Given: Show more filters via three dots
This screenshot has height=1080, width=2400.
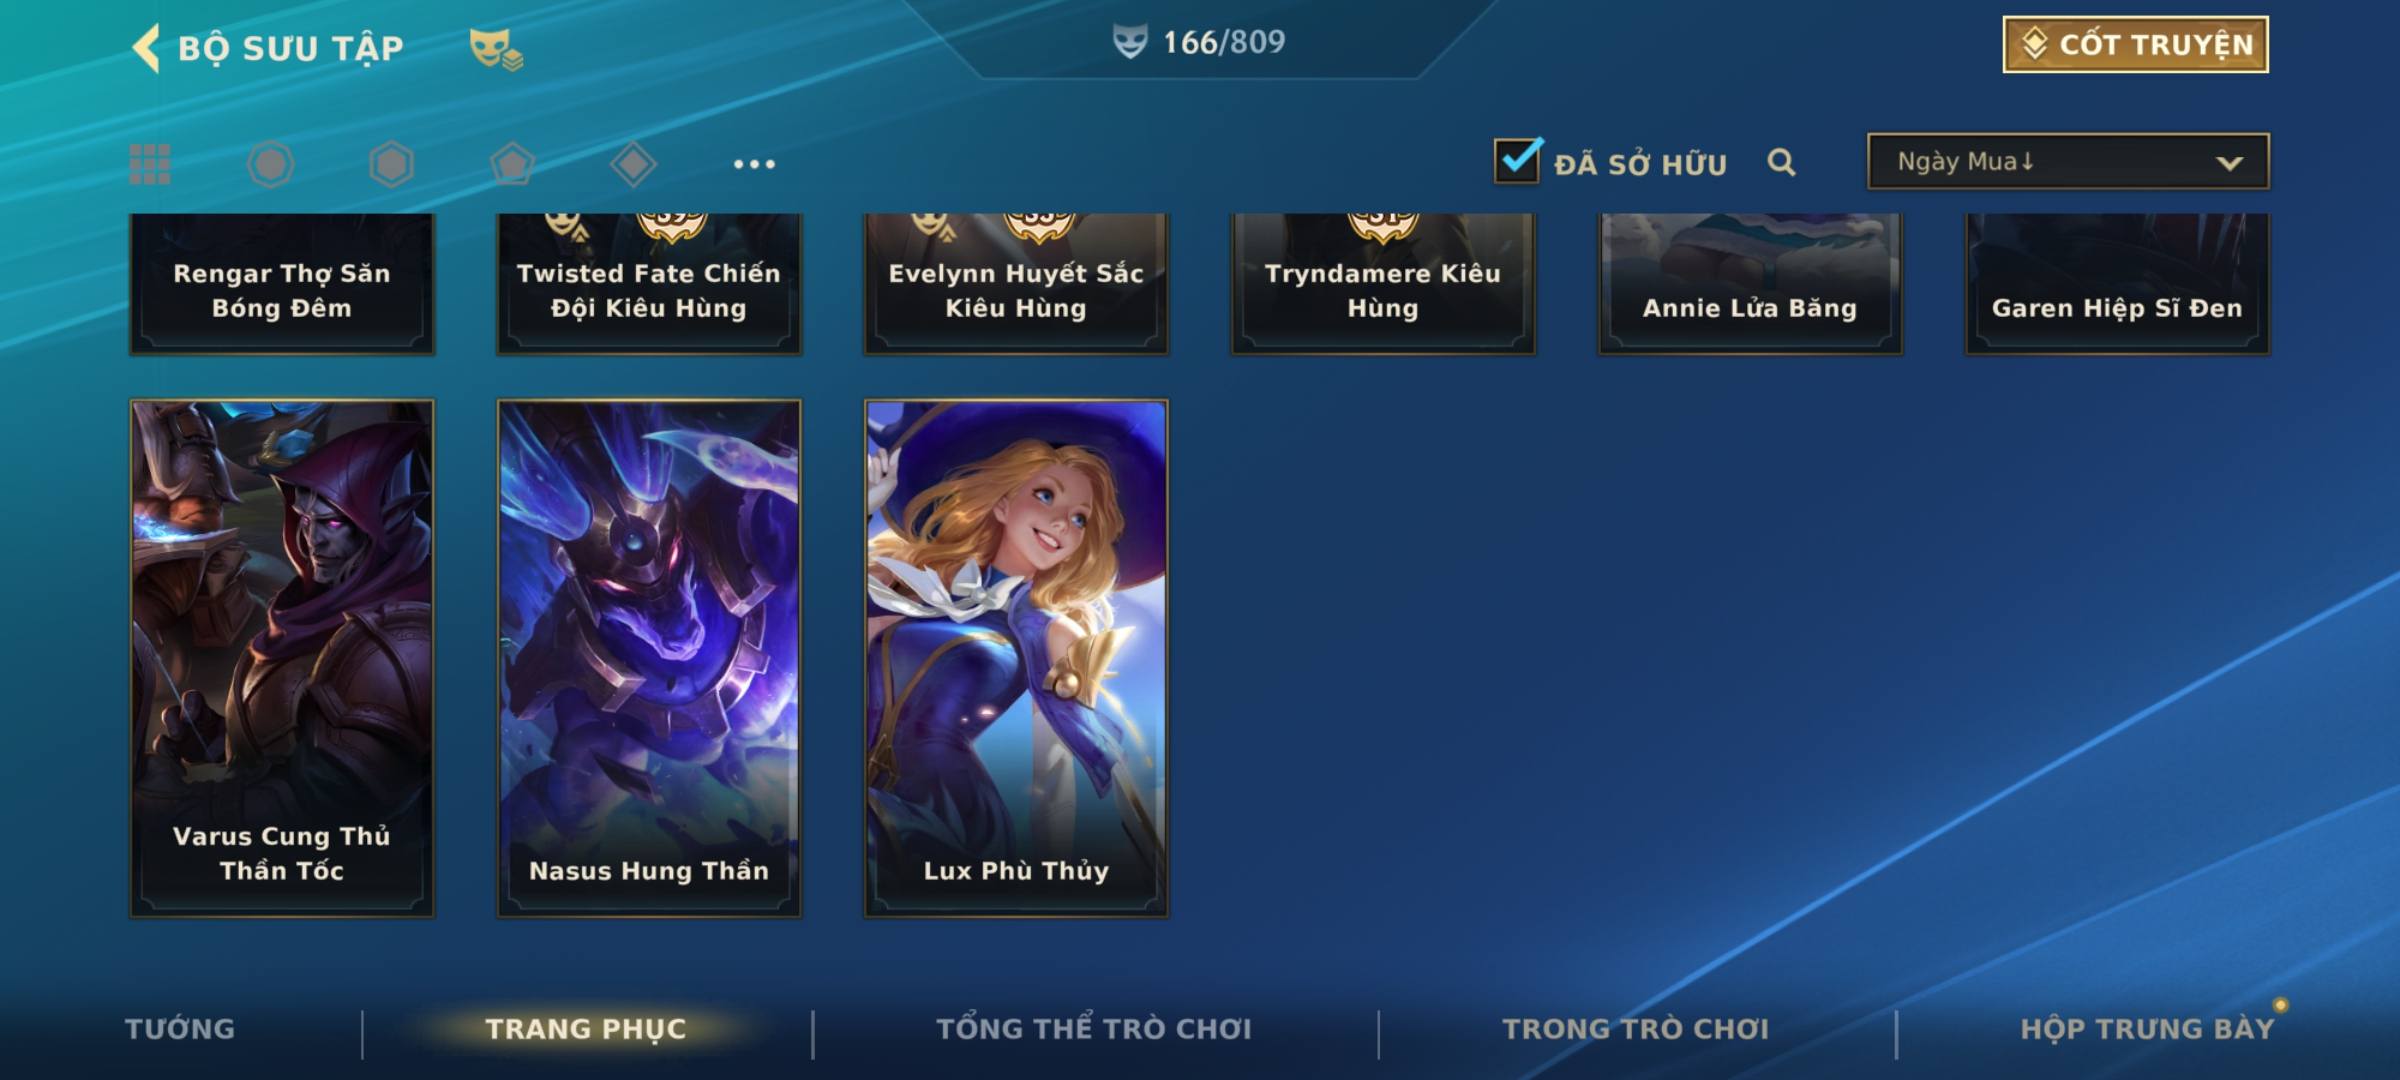Looking at the screenshot, I should [x=754, y=164].
